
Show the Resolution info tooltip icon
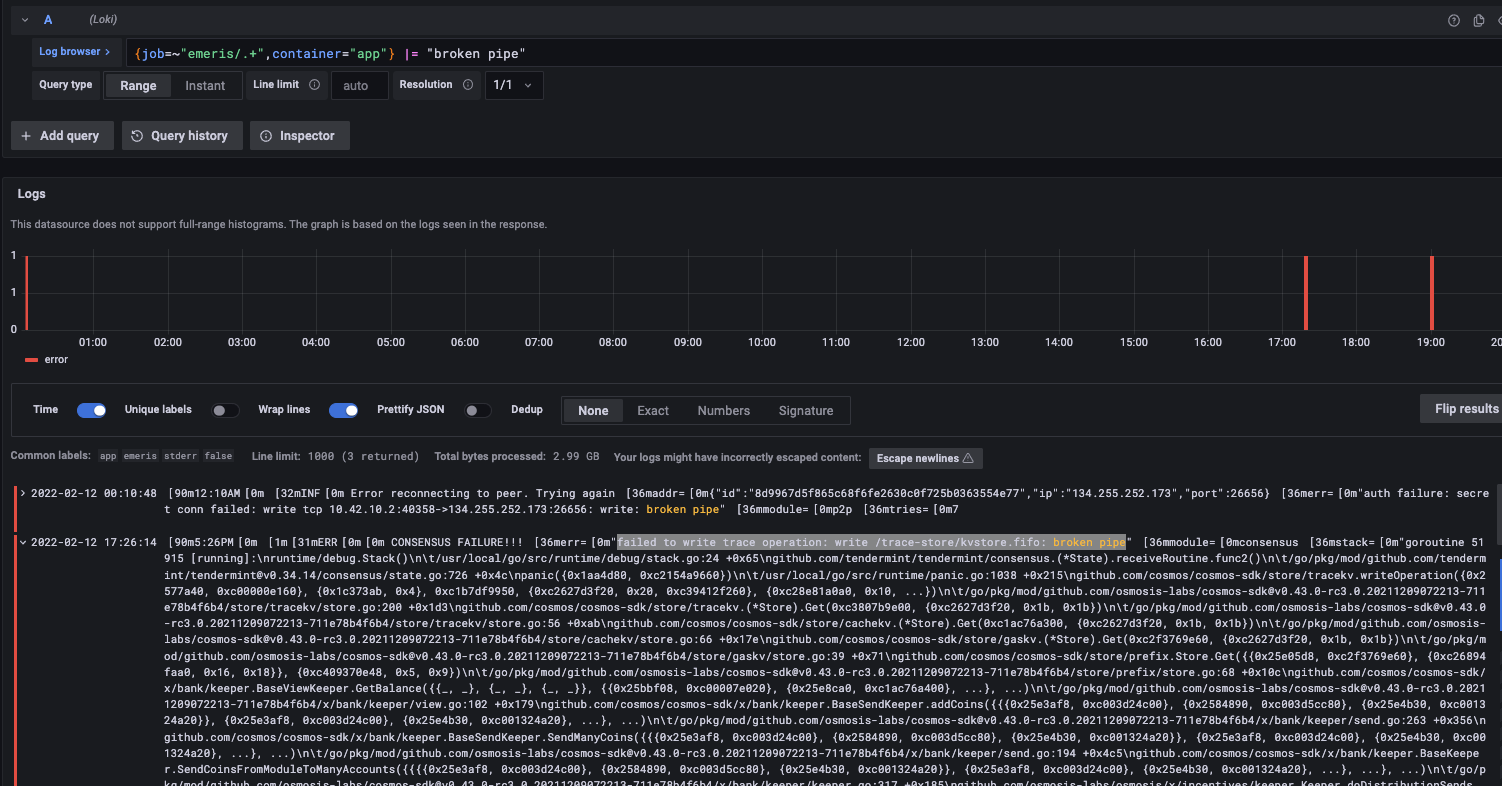point(467,85)
